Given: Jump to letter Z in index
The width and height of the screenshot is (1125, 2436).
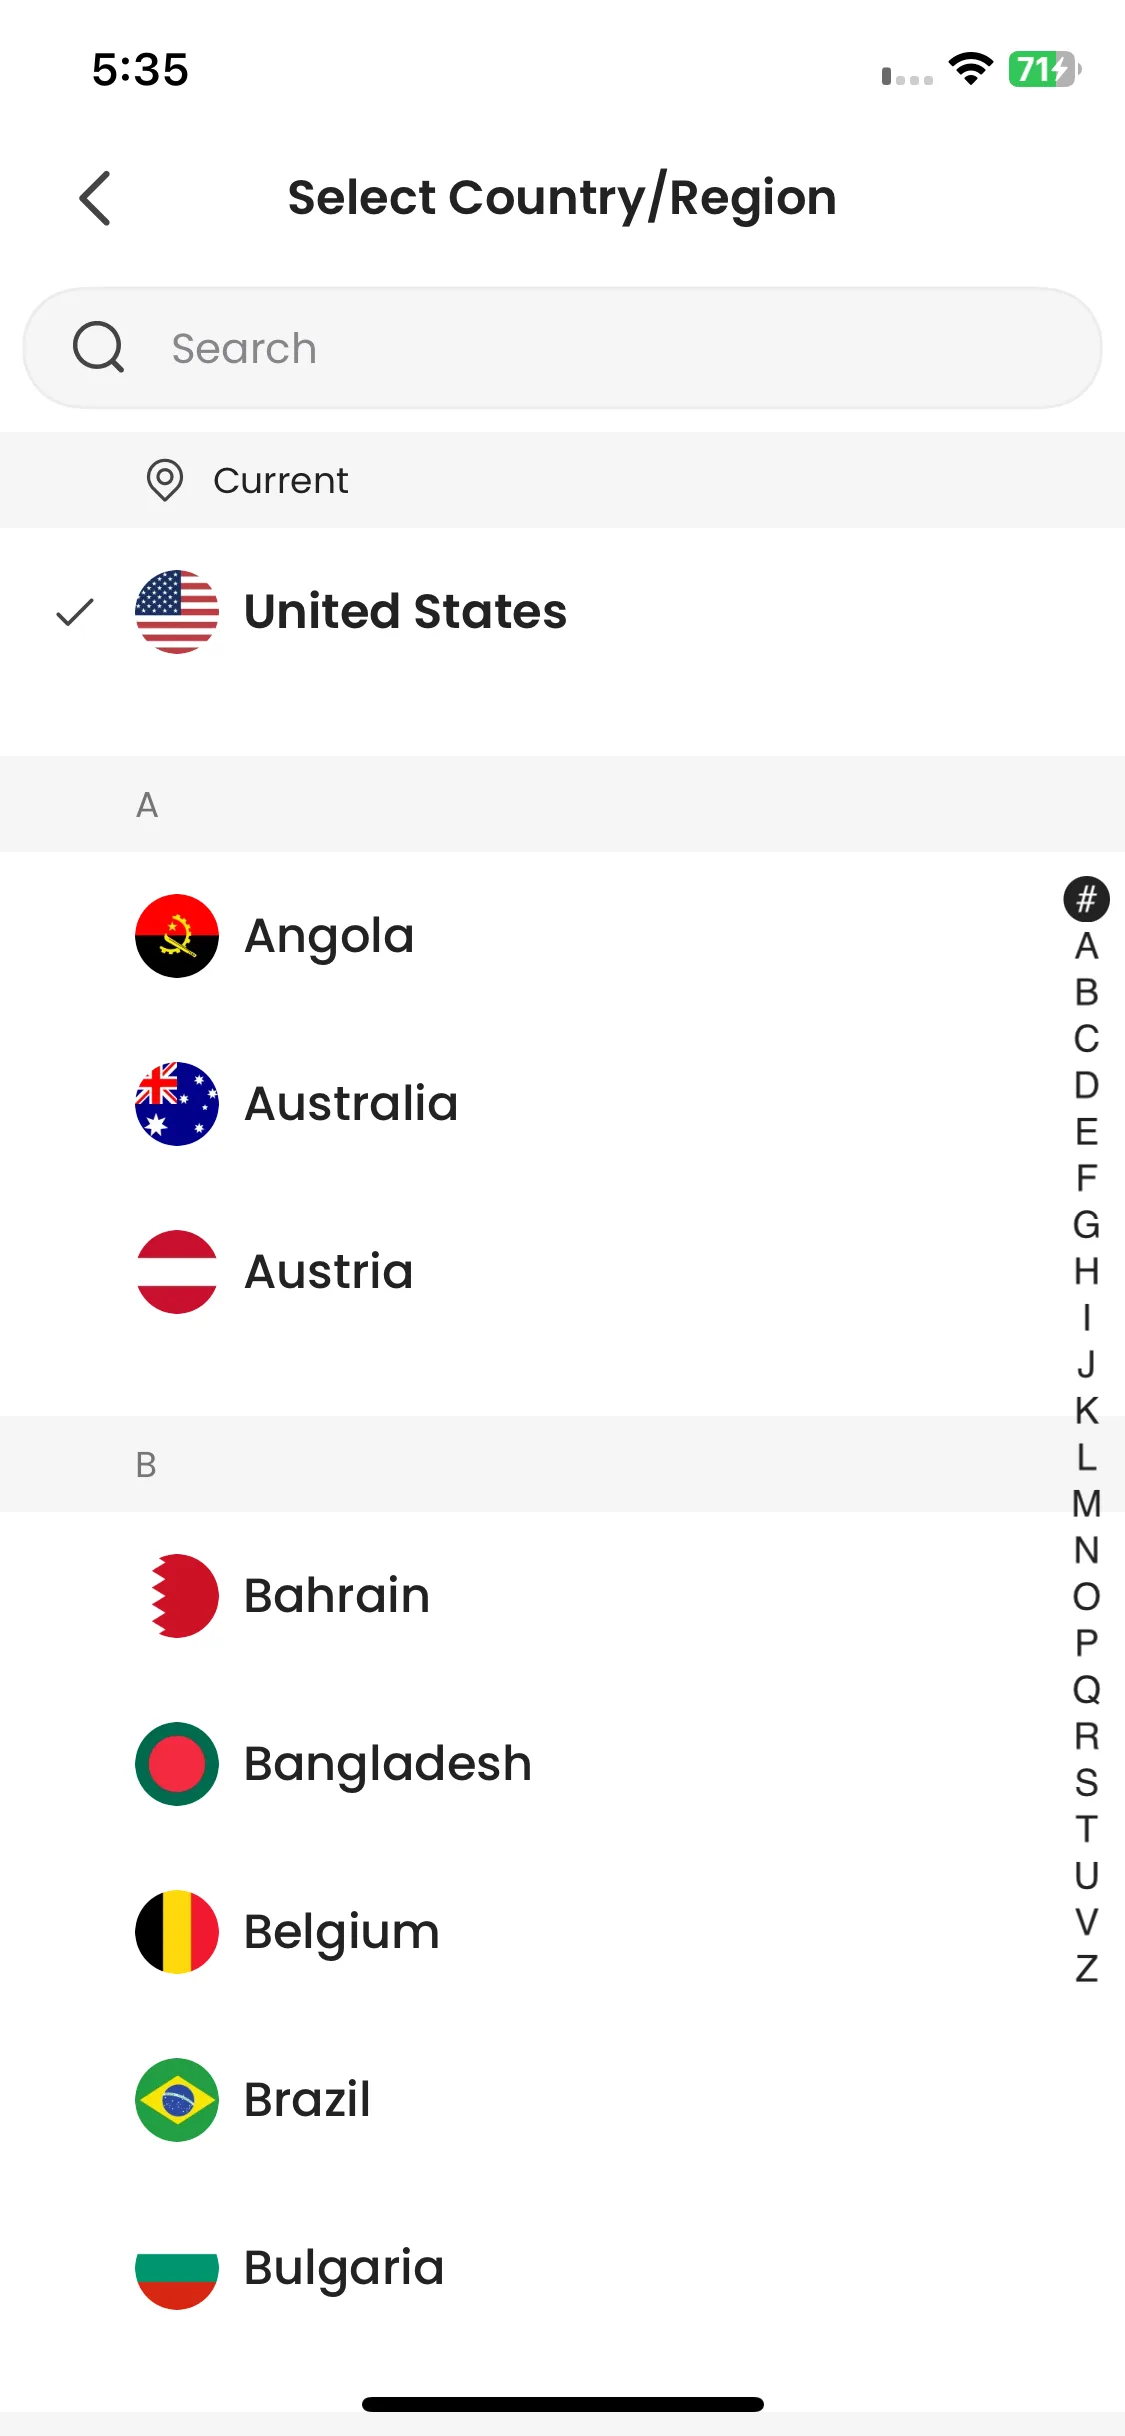Looking at the screenshot, I should 1086,1968.
